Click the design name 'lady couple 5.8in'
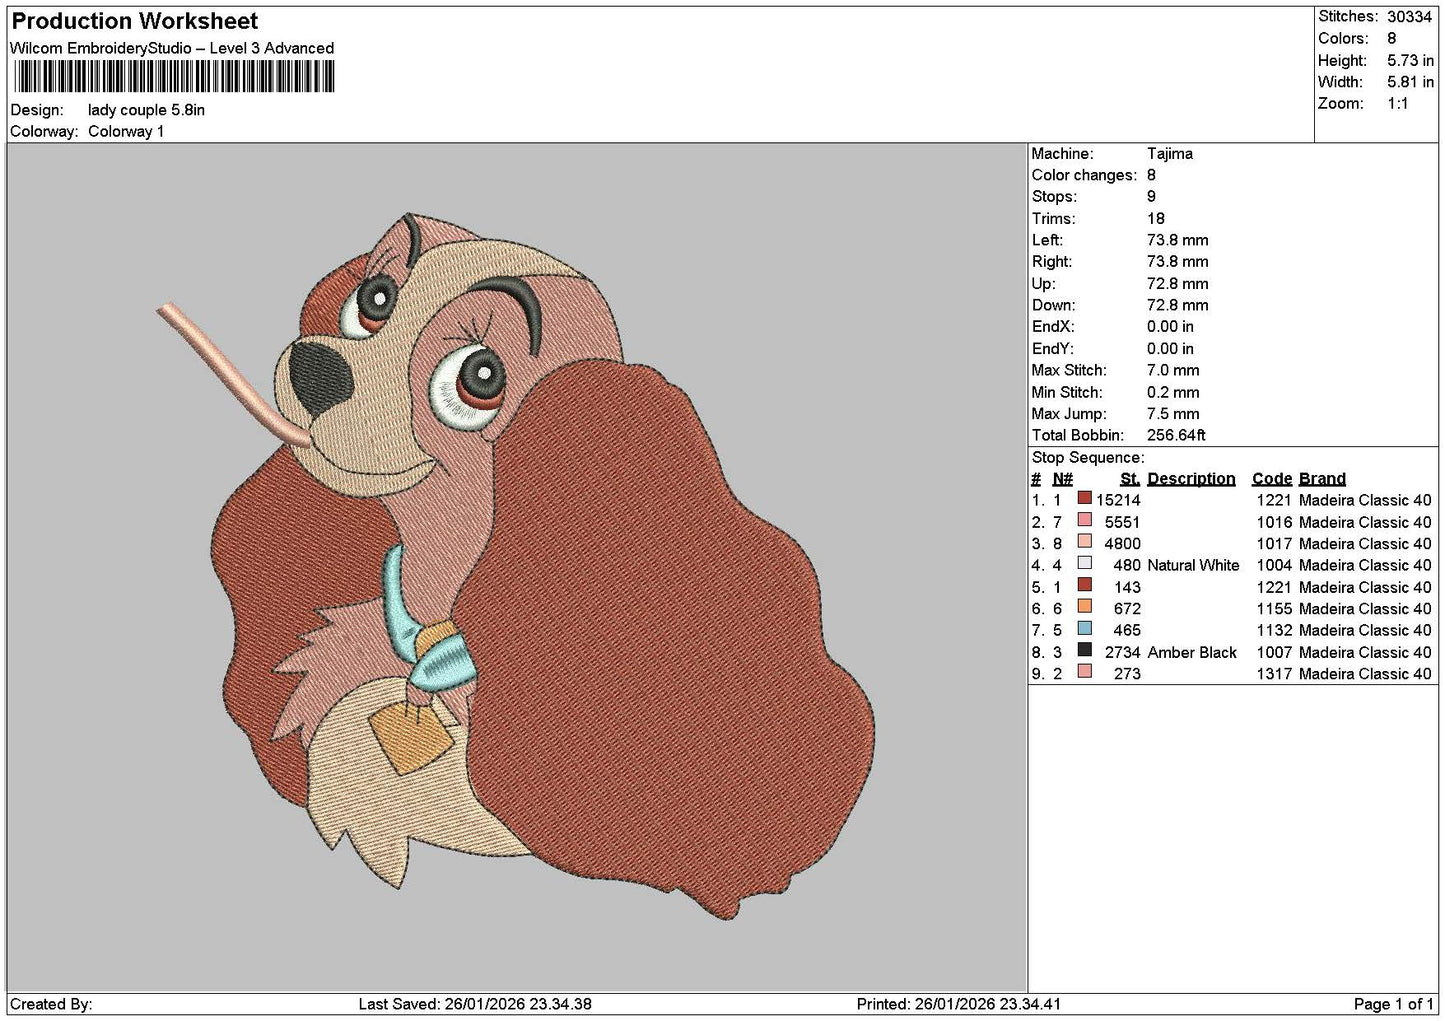The width and height of the screenshot is (1445, 1021). point(146,110)
